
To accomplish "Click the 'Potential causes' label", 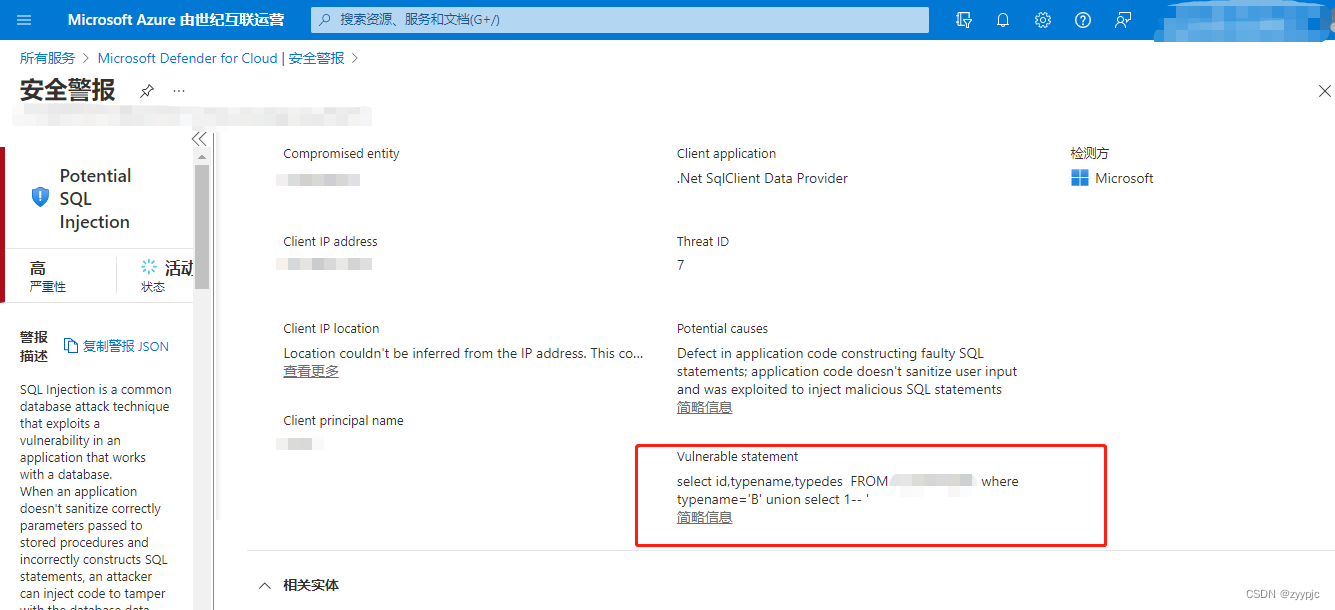I will tap(722, 328).
